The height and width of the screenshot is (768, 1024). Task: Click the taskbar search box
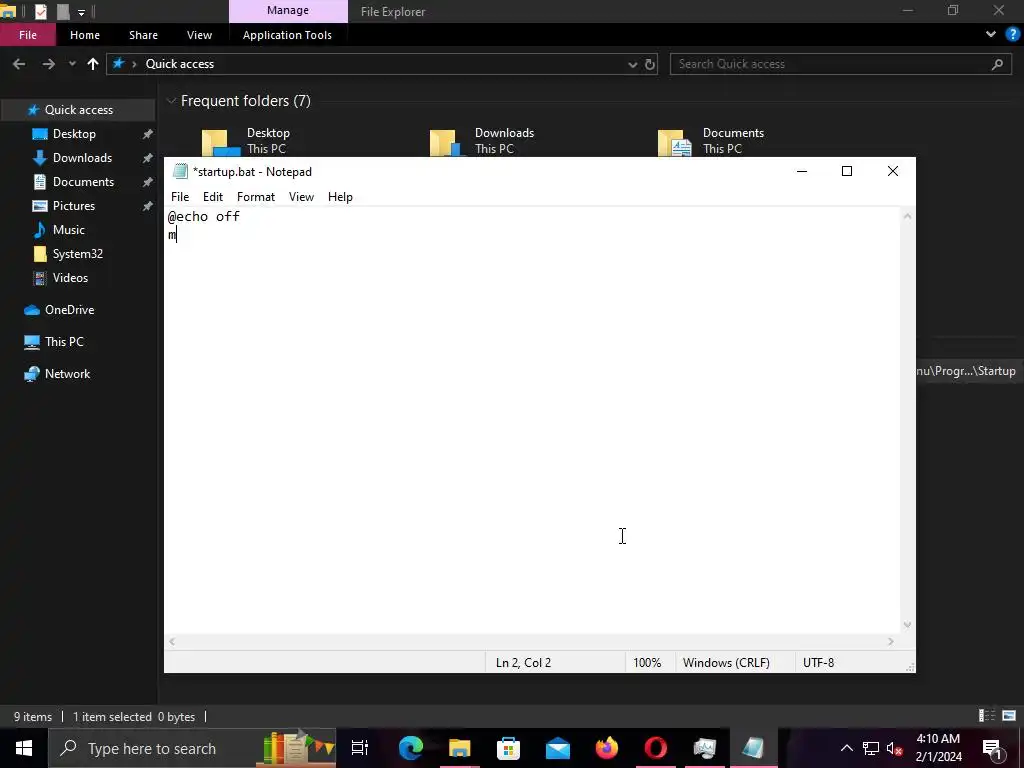193,748
